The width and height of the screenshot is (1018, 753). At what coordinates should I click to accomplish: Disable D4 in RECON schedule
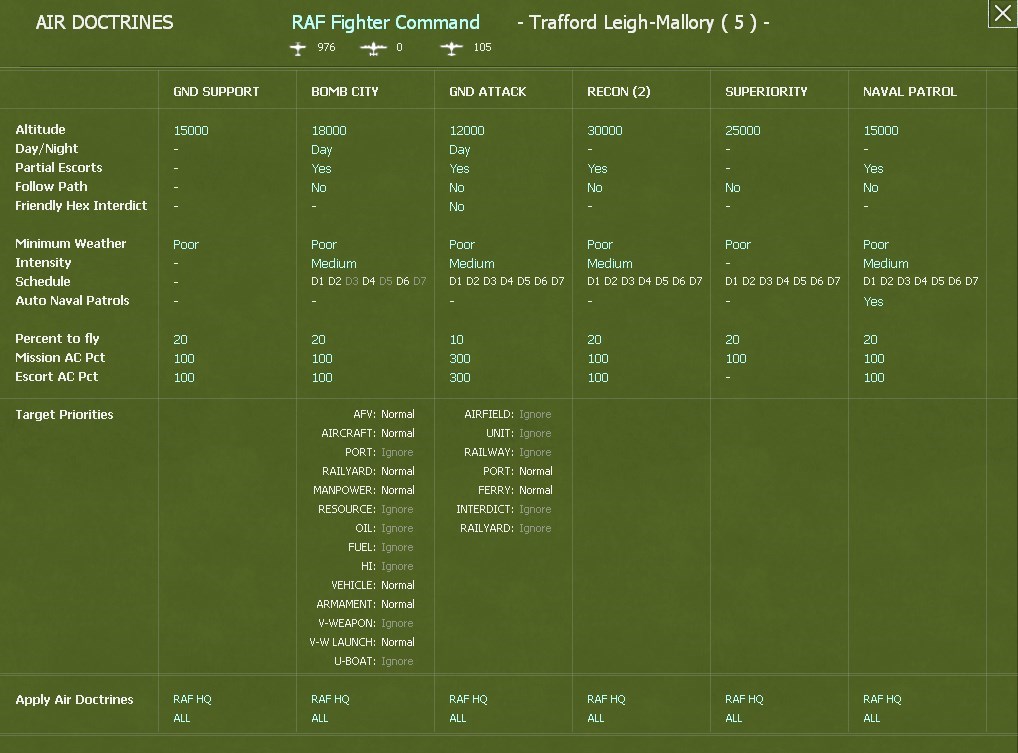[x=645, y=282]
